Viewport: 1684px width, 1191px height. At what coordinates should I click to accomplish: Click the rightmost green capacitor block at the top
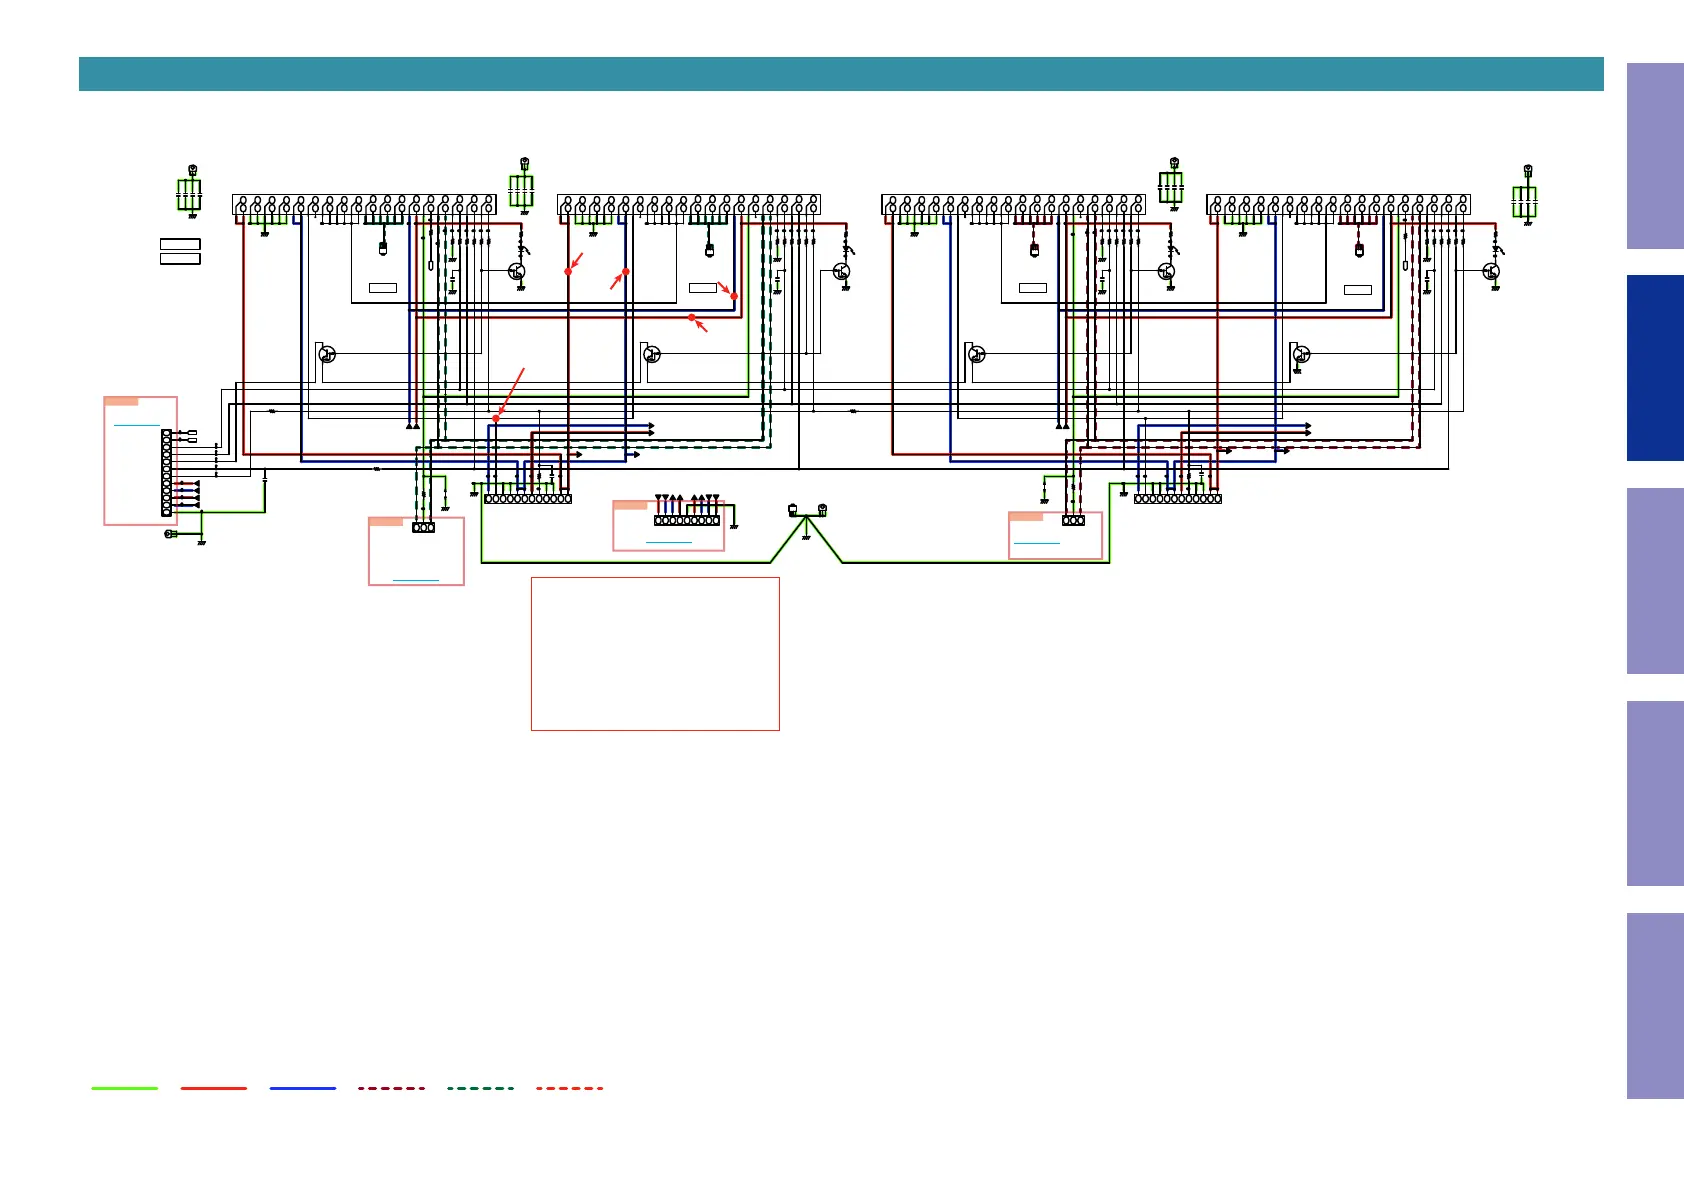(1524, 201)
